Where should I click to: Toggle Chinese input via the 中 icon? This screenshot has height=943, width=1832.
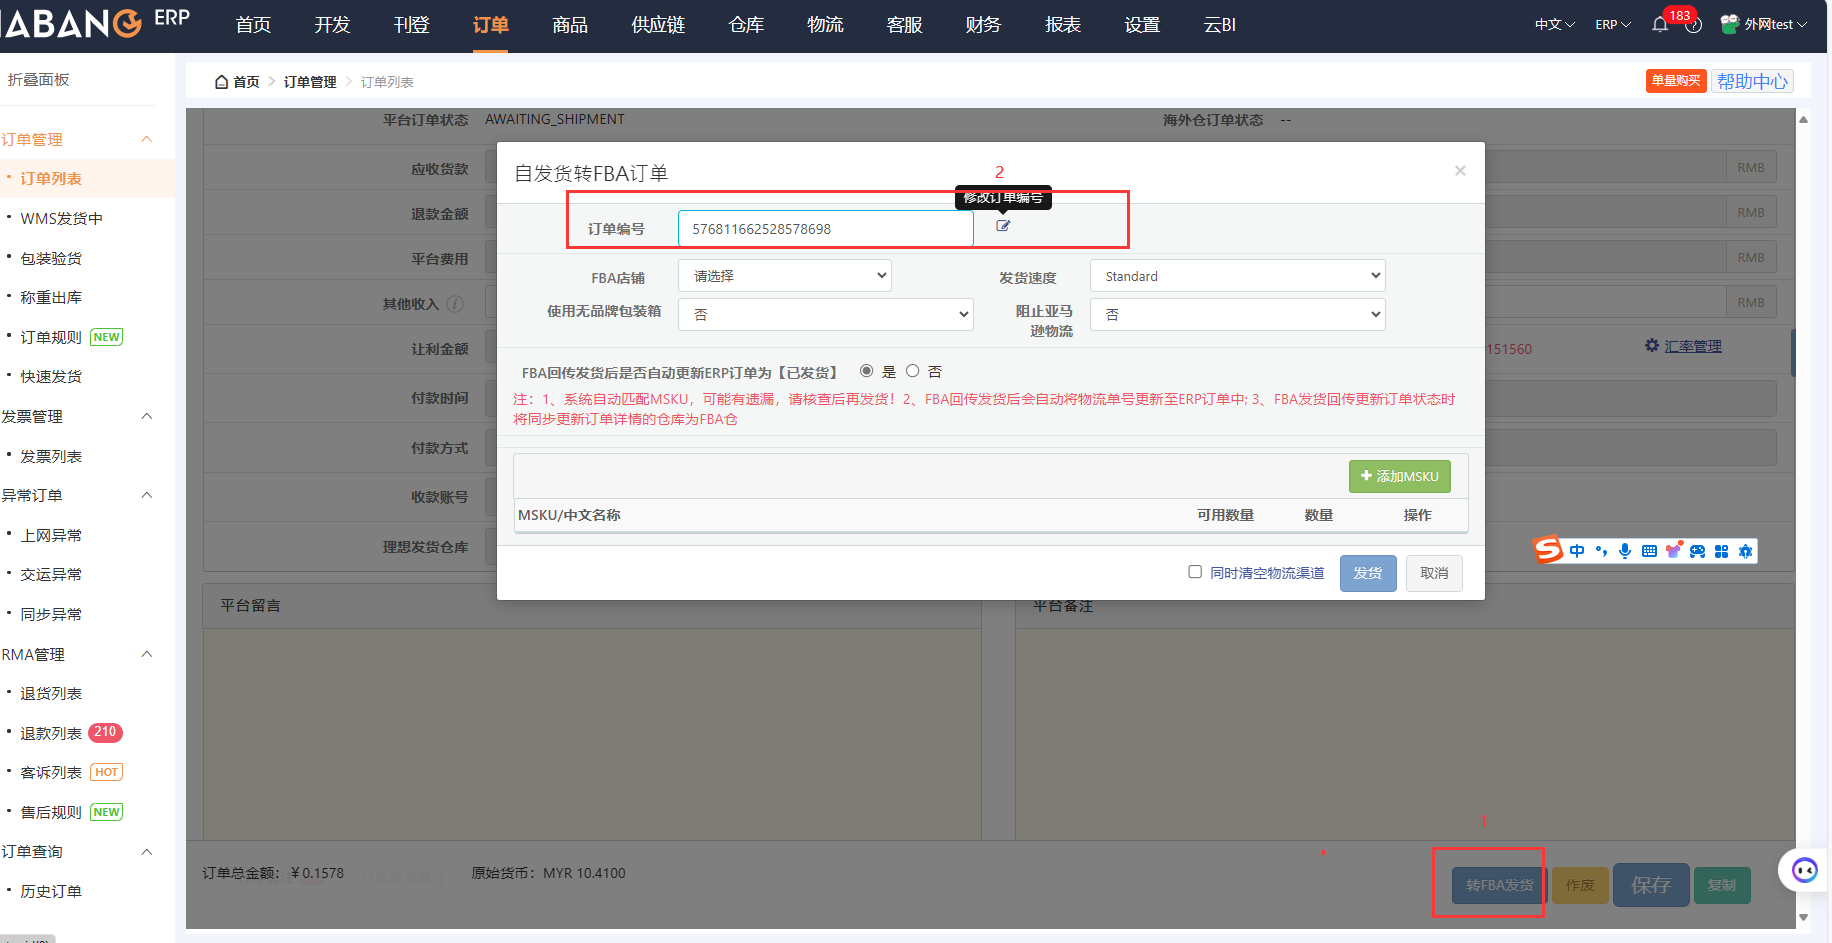[1577, 550]
